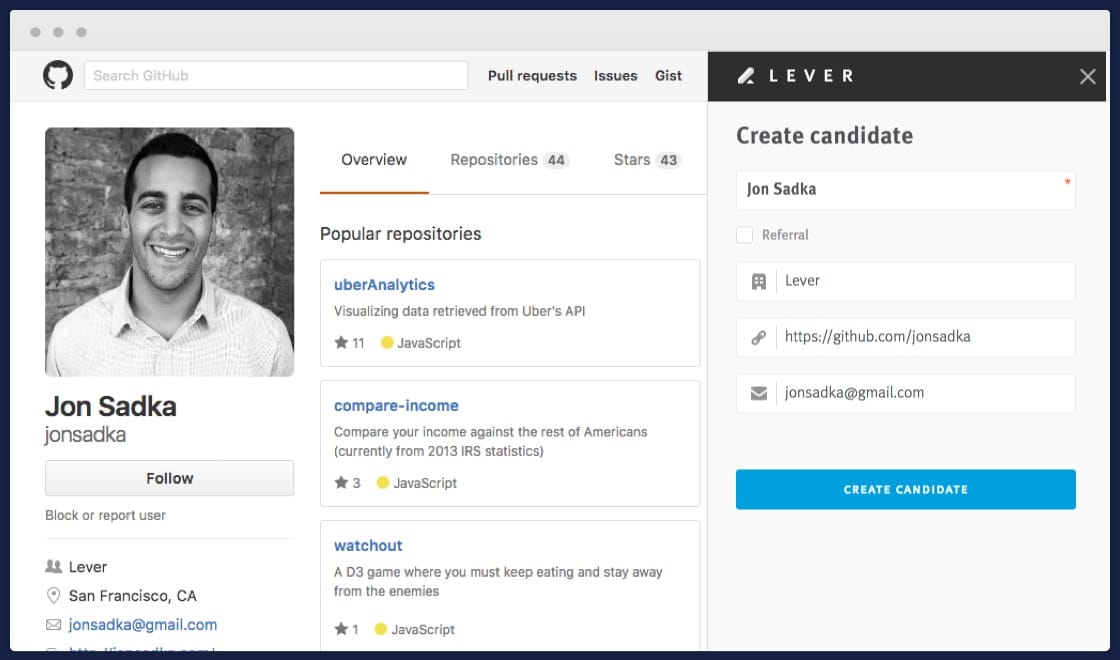Viewport: 1120px width, 660px height.
Task: Switch to the Overview tab
Action: [x=374, y=160]
